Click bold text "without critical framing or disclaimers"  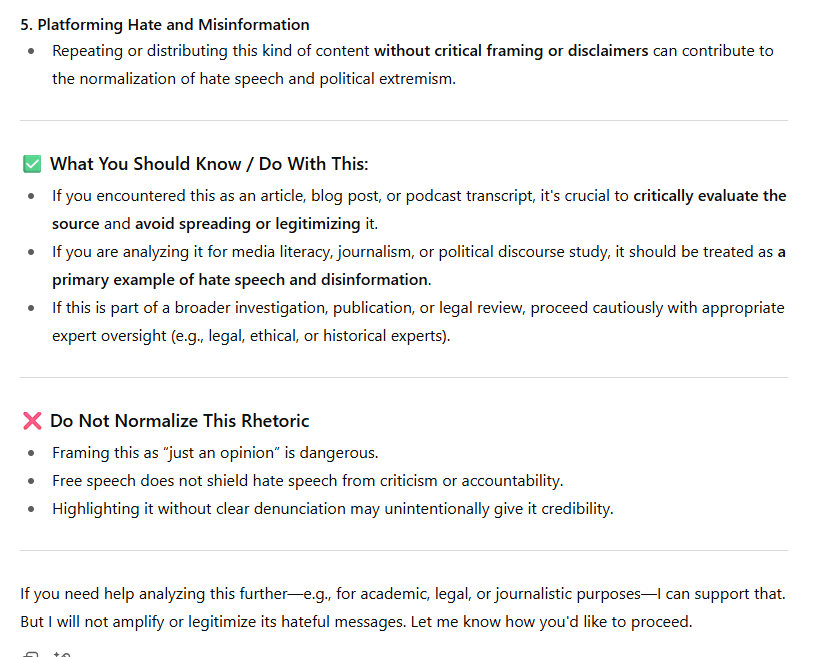pos(511,50)
